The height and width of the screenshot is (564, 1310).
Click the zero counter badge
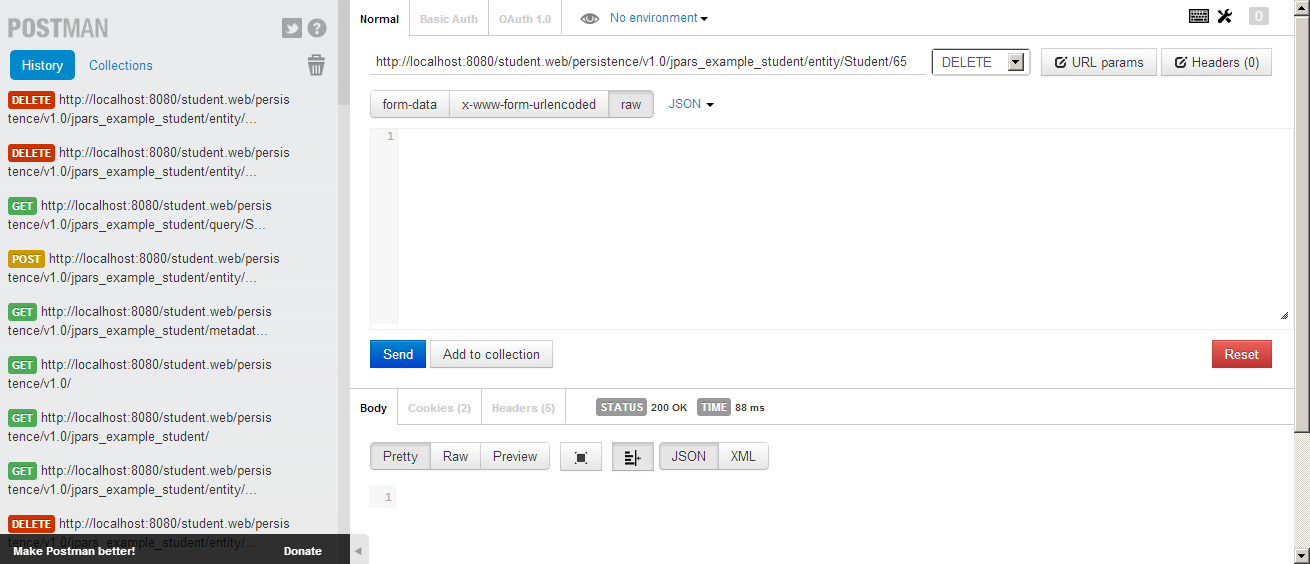point(1259,16)
